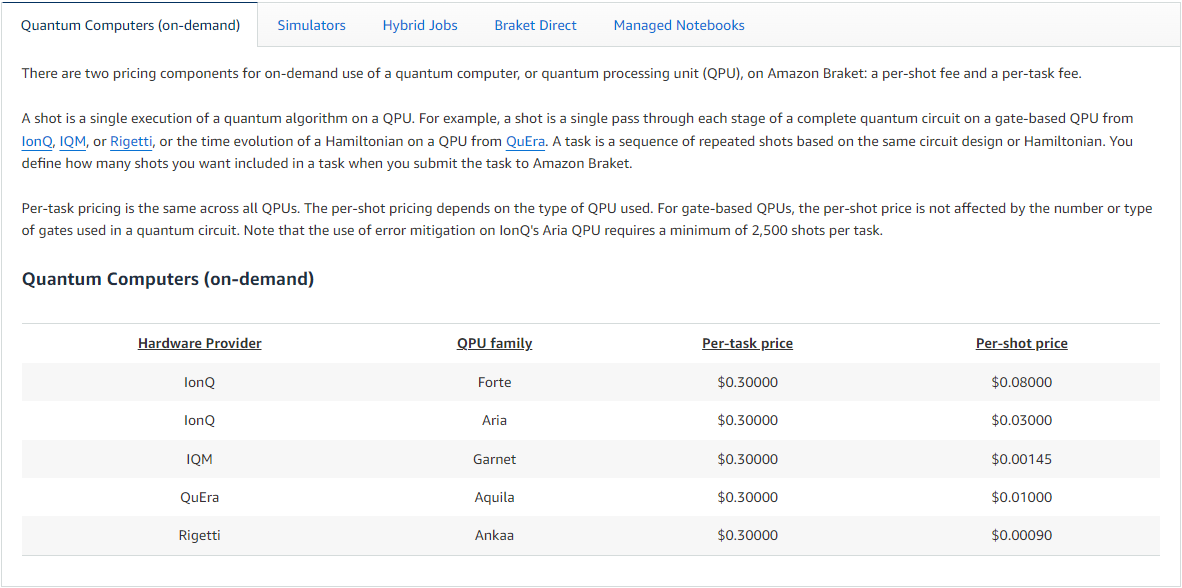Follow the IonQ link in the paragraph

click(x=37, y=141)
